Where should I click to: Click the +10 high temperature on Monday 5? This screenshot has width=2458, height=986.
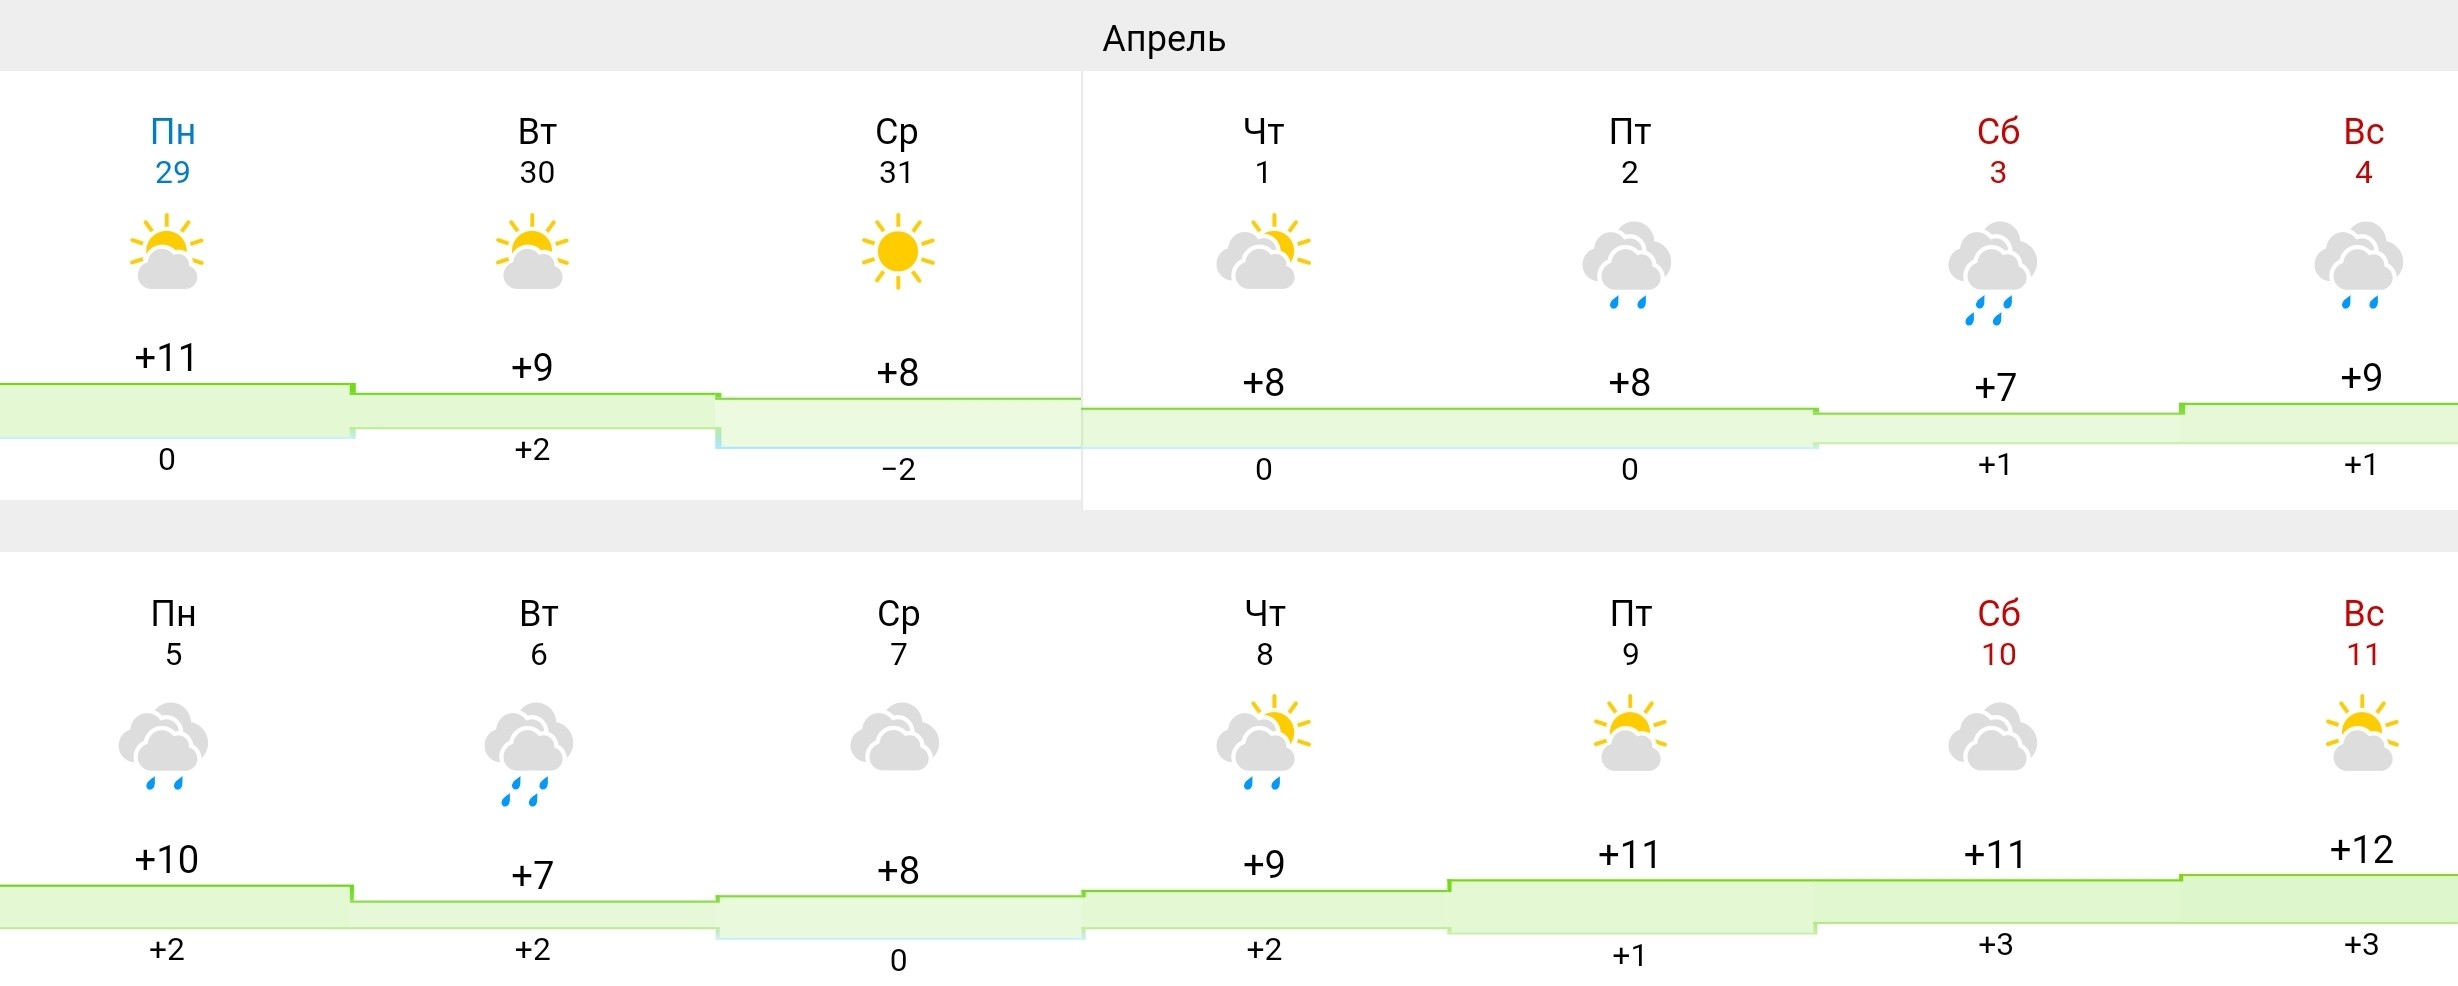click(166, 859)
